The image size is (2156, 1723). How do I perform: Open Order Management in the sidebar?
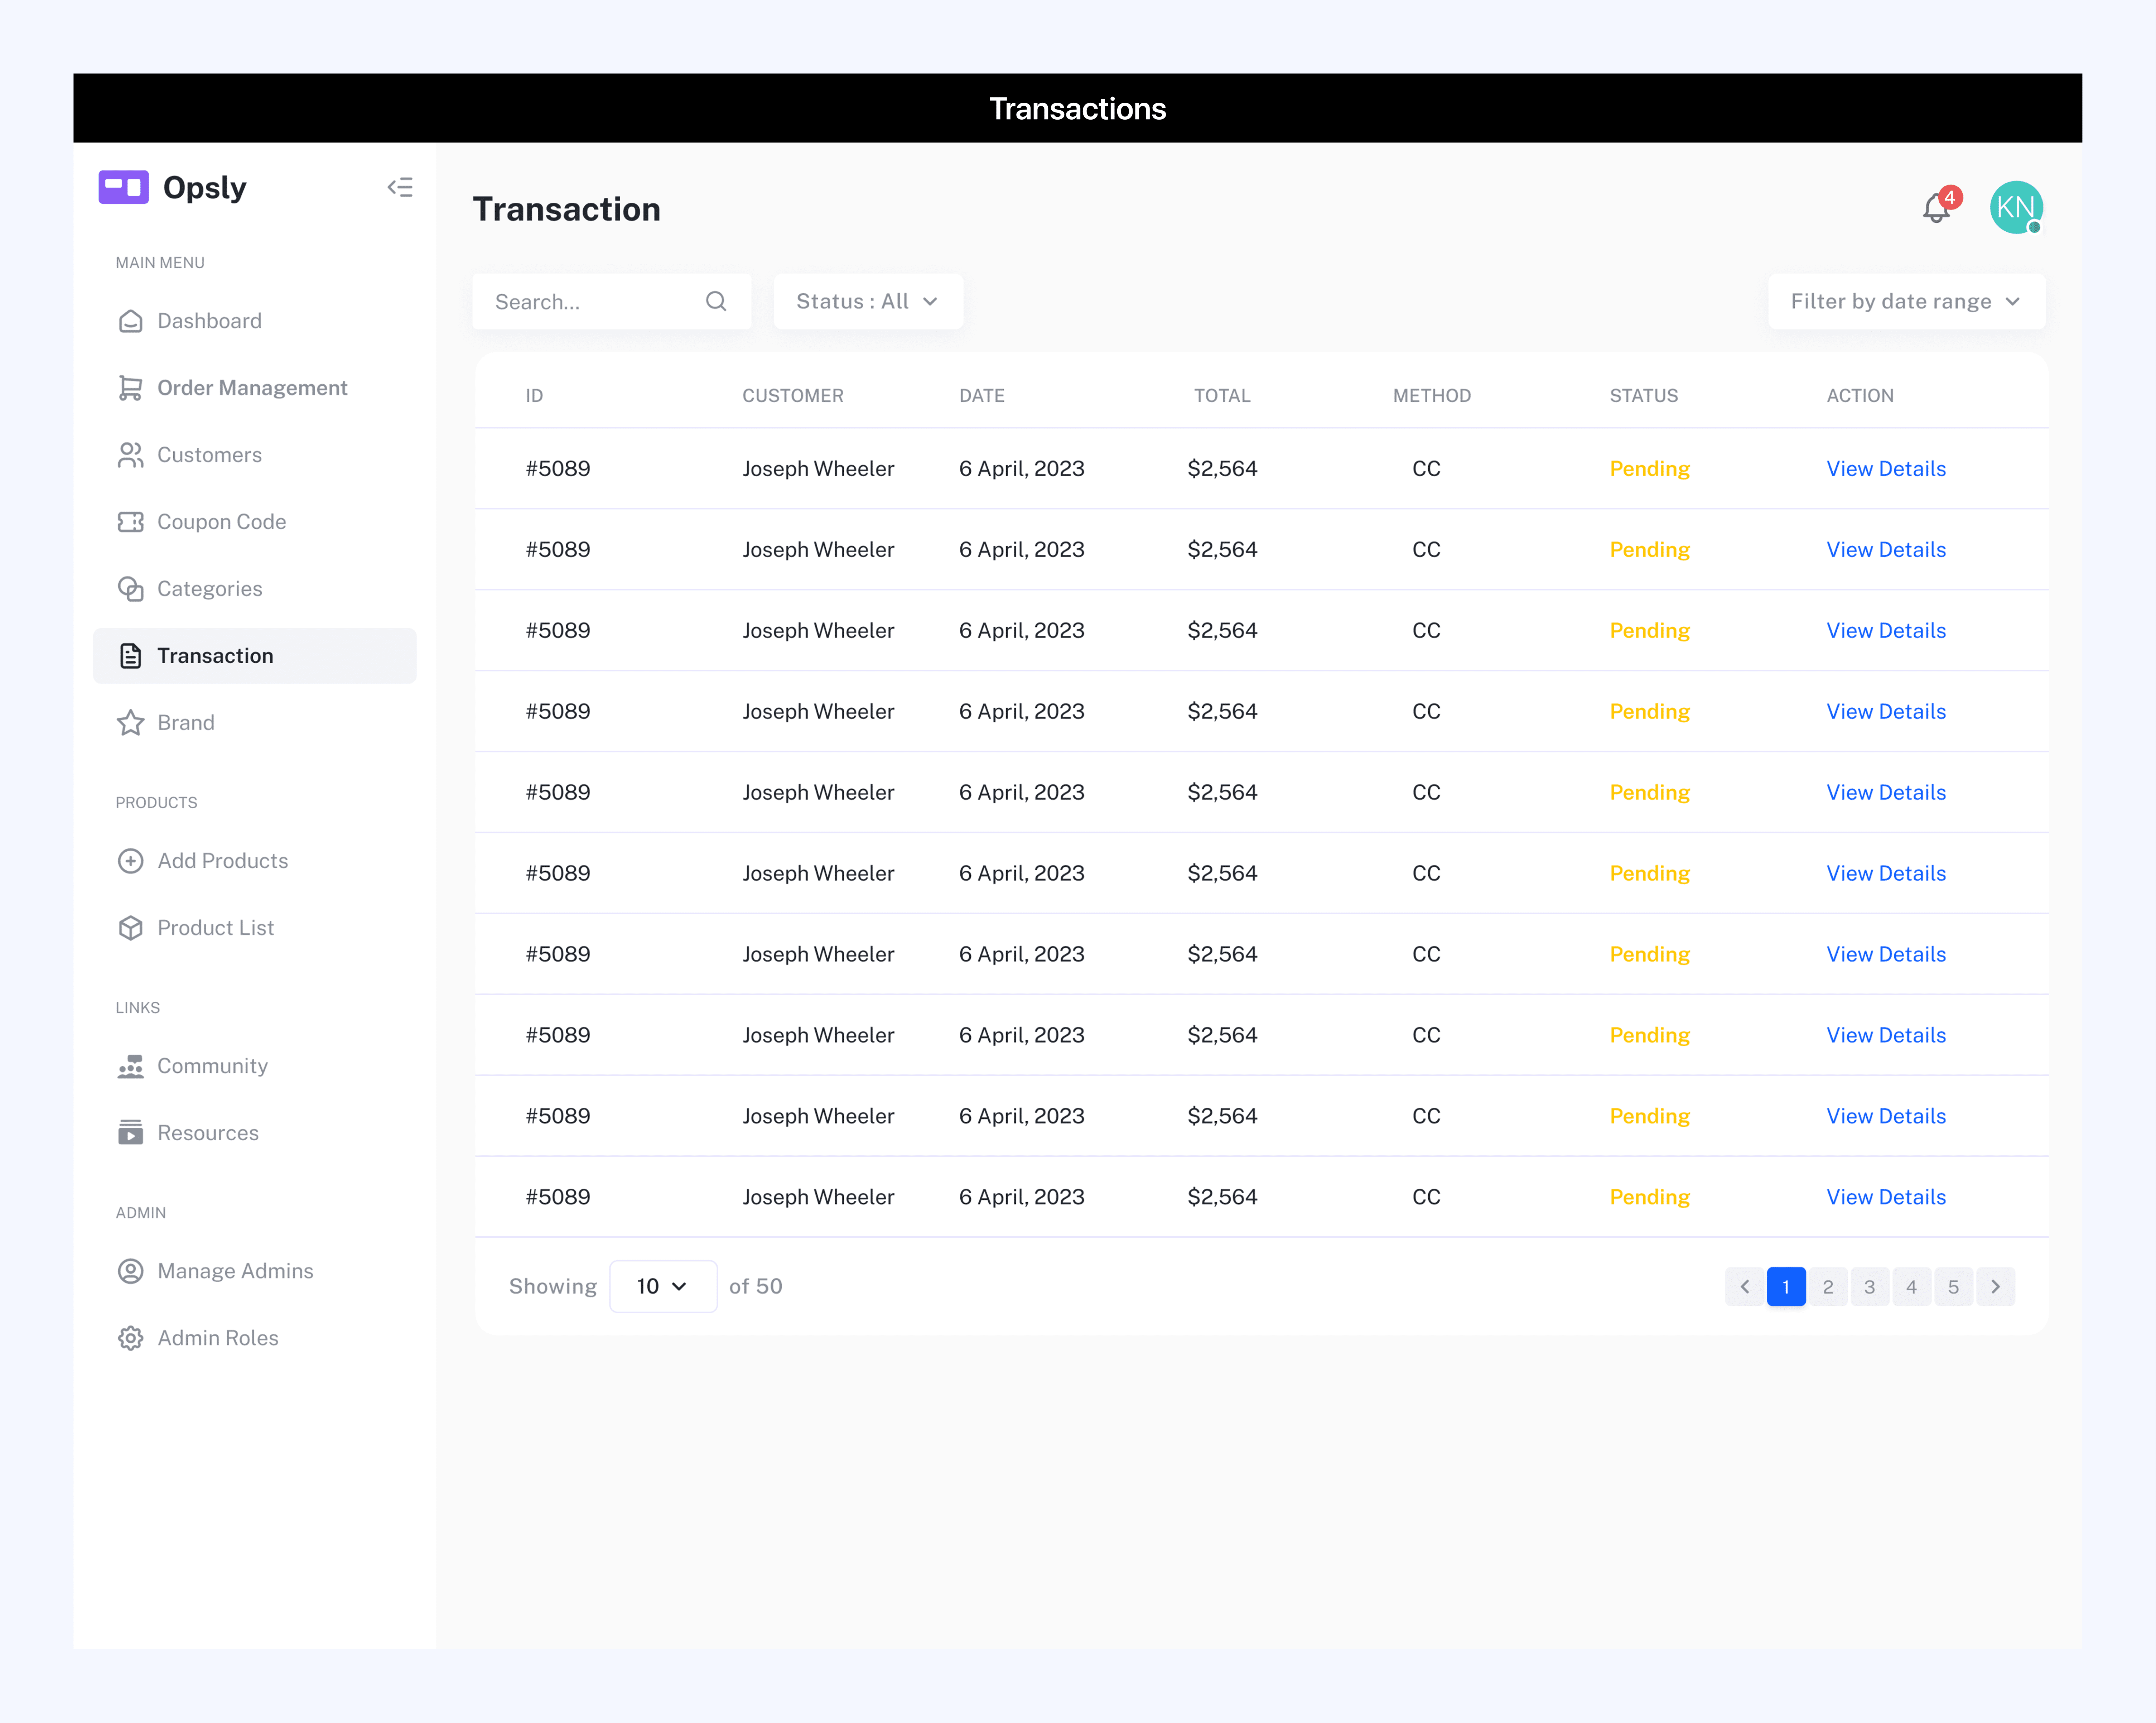click(252, 388)
